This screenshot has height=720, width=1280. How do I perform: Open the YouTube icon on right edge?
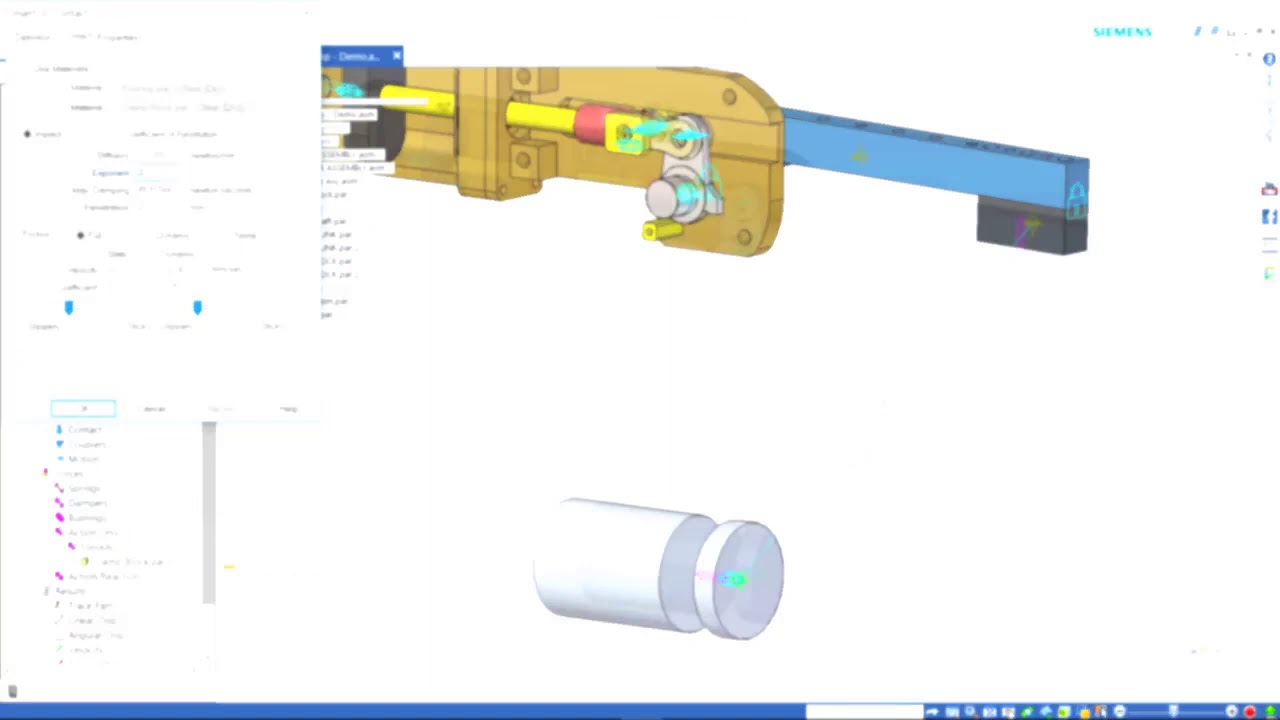1269,190
